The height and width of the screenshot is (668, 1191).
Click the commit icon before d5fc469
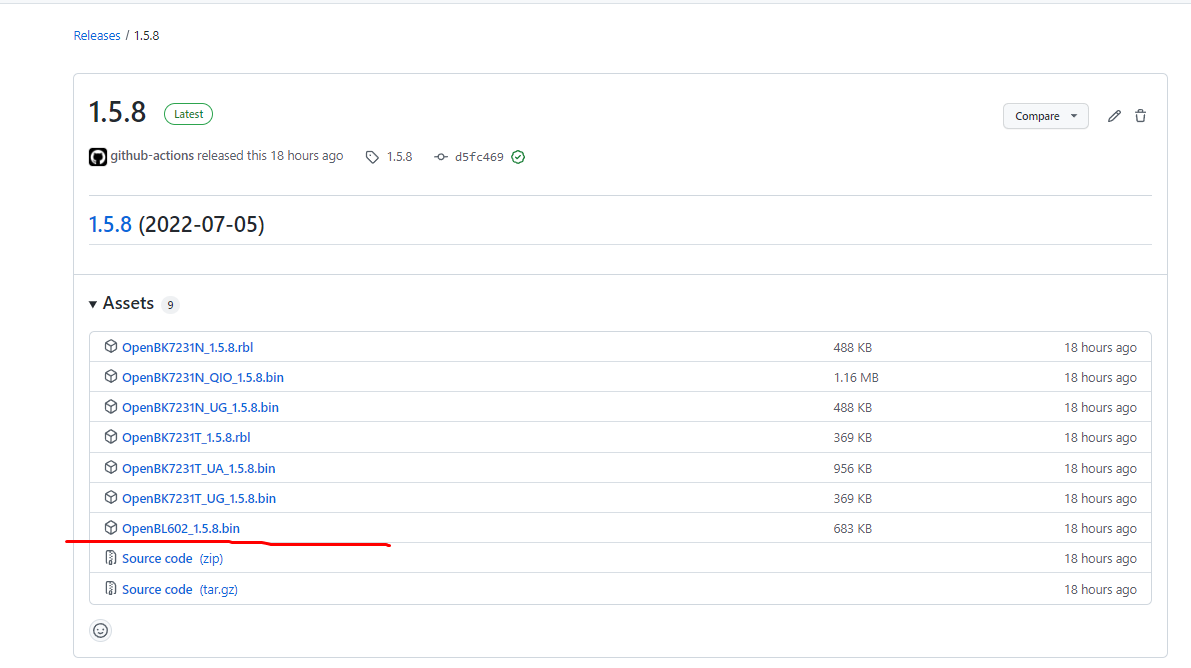click(x=441, y=157)
